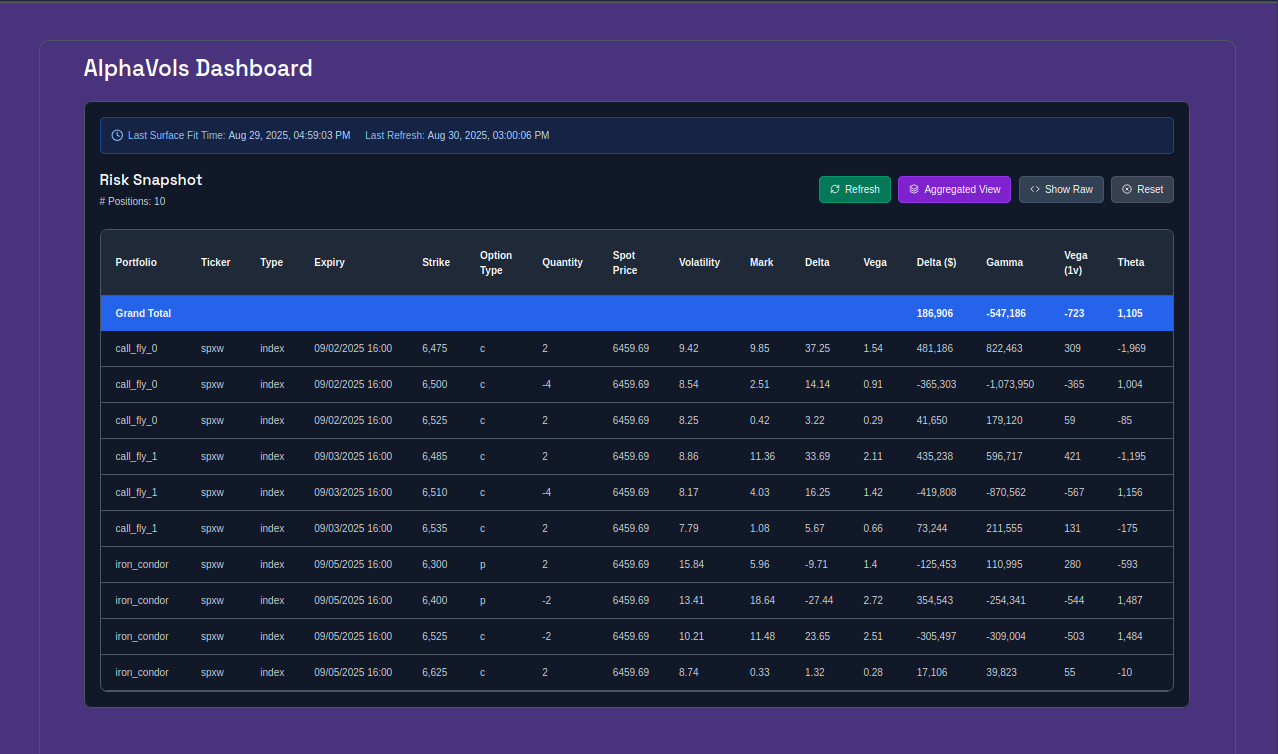Sort by the Portfolio column header
Screen dimensions: 1278x754
(136, 262)
